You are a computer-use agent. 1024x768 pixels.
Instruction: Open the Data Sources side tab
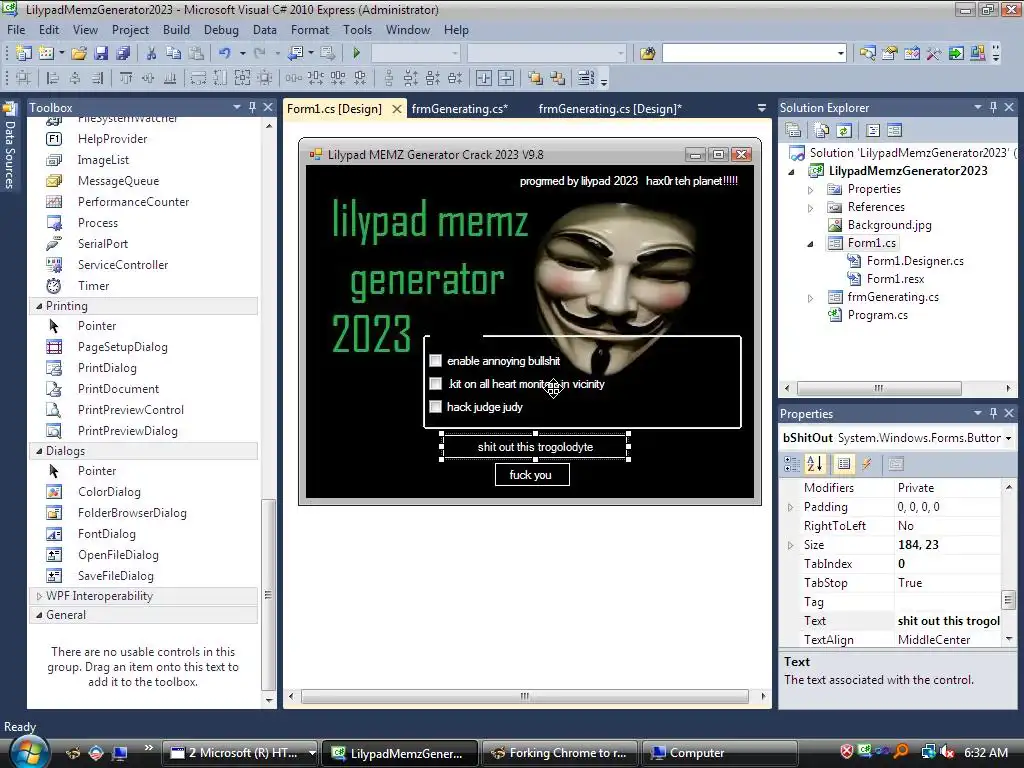click(10, 147)
